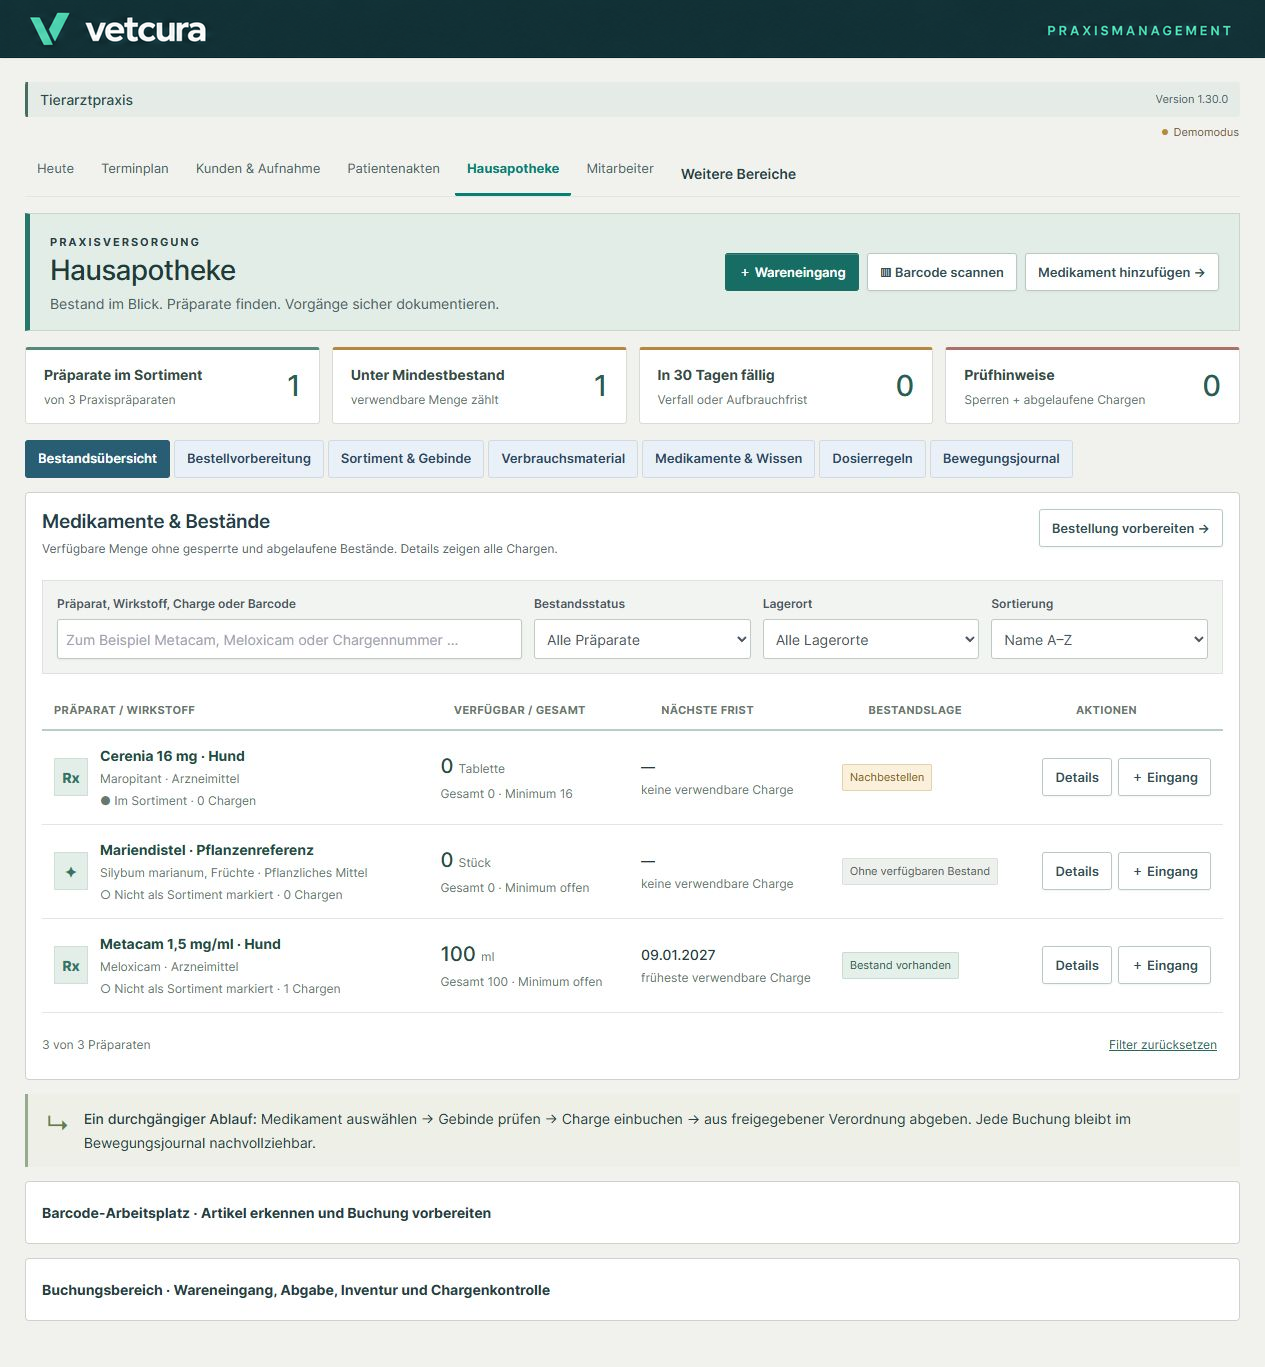This screenshot has width=1265, height=1367.
Task: Click the '3 von 3 Präparaten' count
Action: pos(96,1045)
